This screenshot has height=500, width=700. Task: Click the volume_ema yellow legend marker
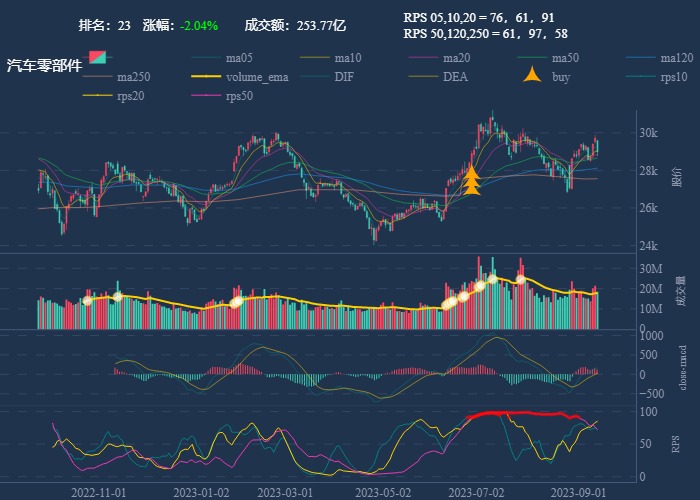tap(206, 77)
